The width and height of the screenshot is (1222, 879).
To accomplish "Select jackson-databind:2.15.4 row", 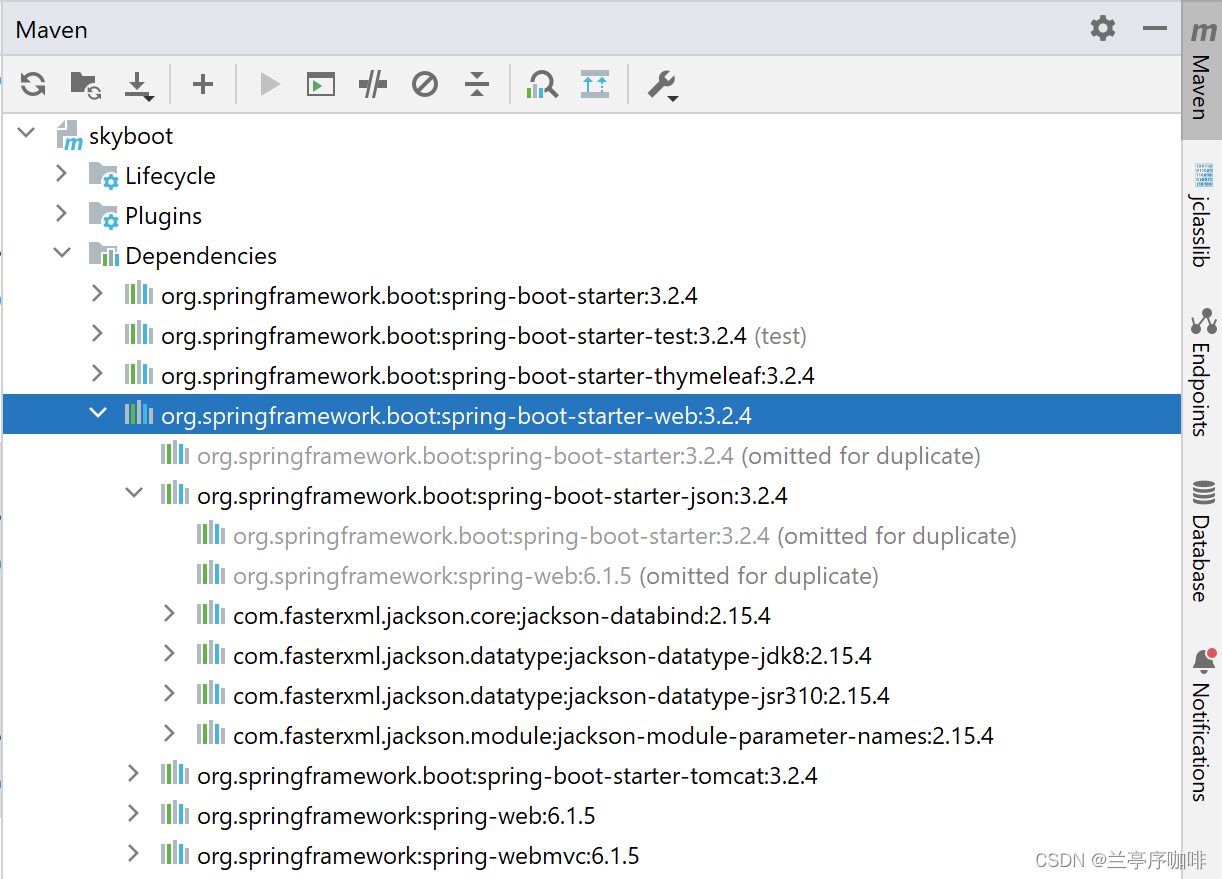I will coord(591,615).
